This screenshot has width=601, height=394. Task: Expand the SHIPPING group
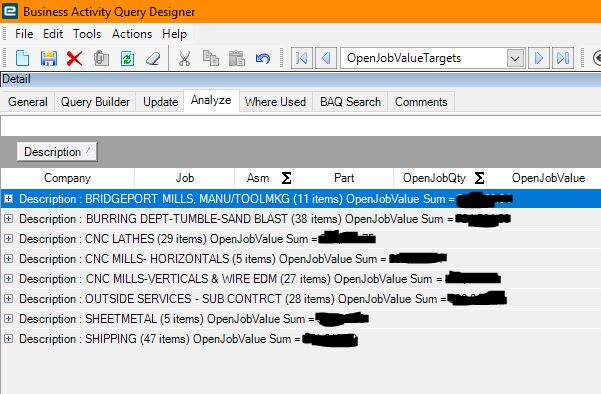8,338
